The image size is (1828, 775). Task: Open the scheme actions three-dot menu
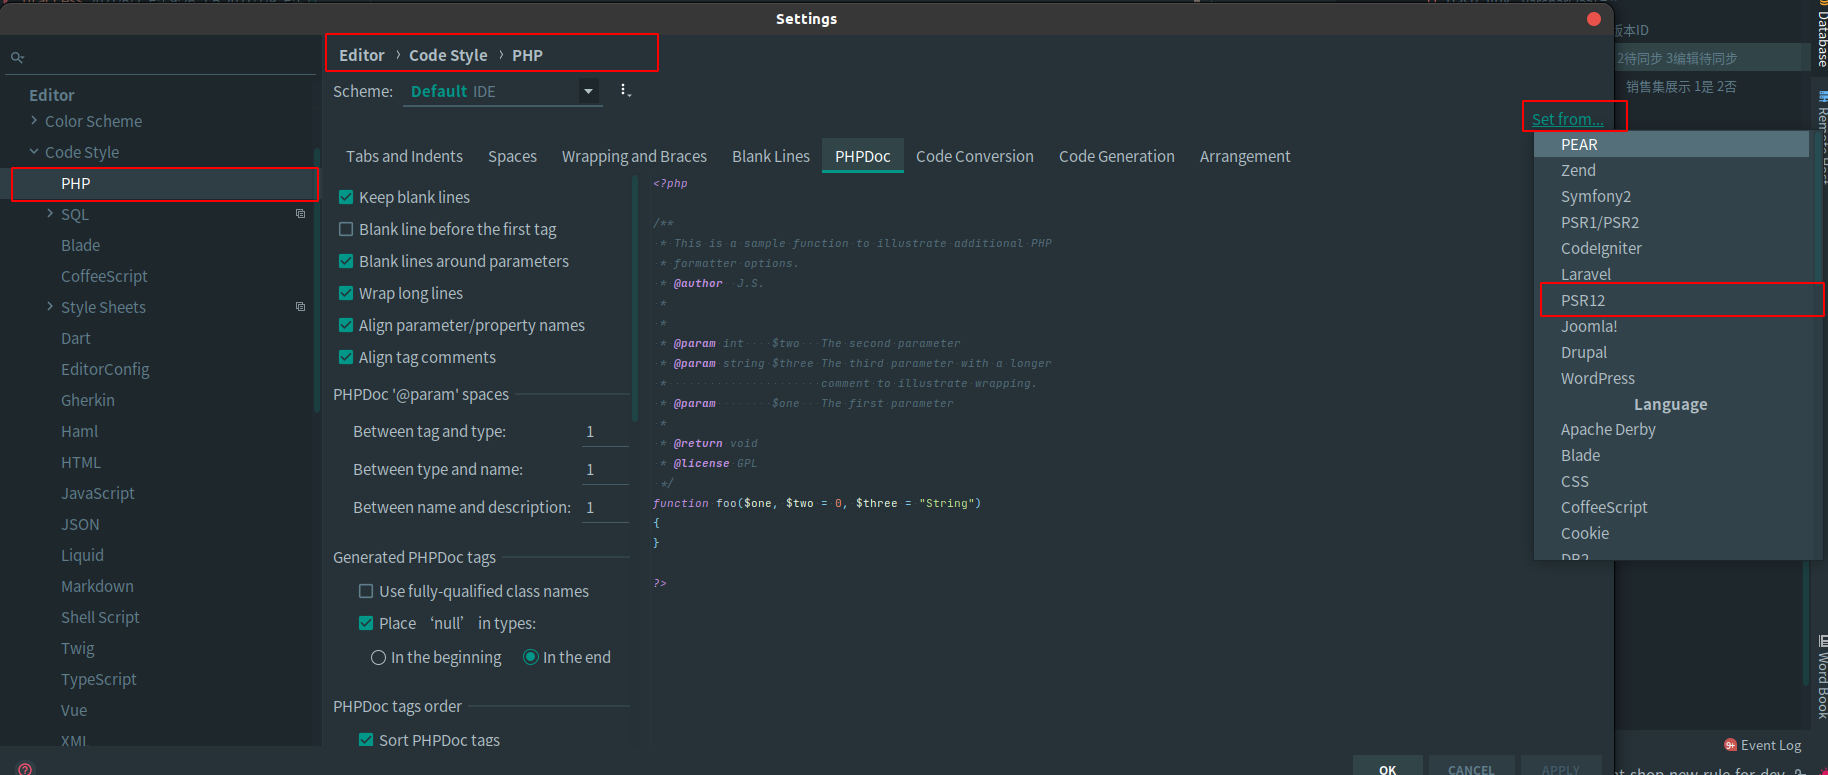click(x=625, y=91)
